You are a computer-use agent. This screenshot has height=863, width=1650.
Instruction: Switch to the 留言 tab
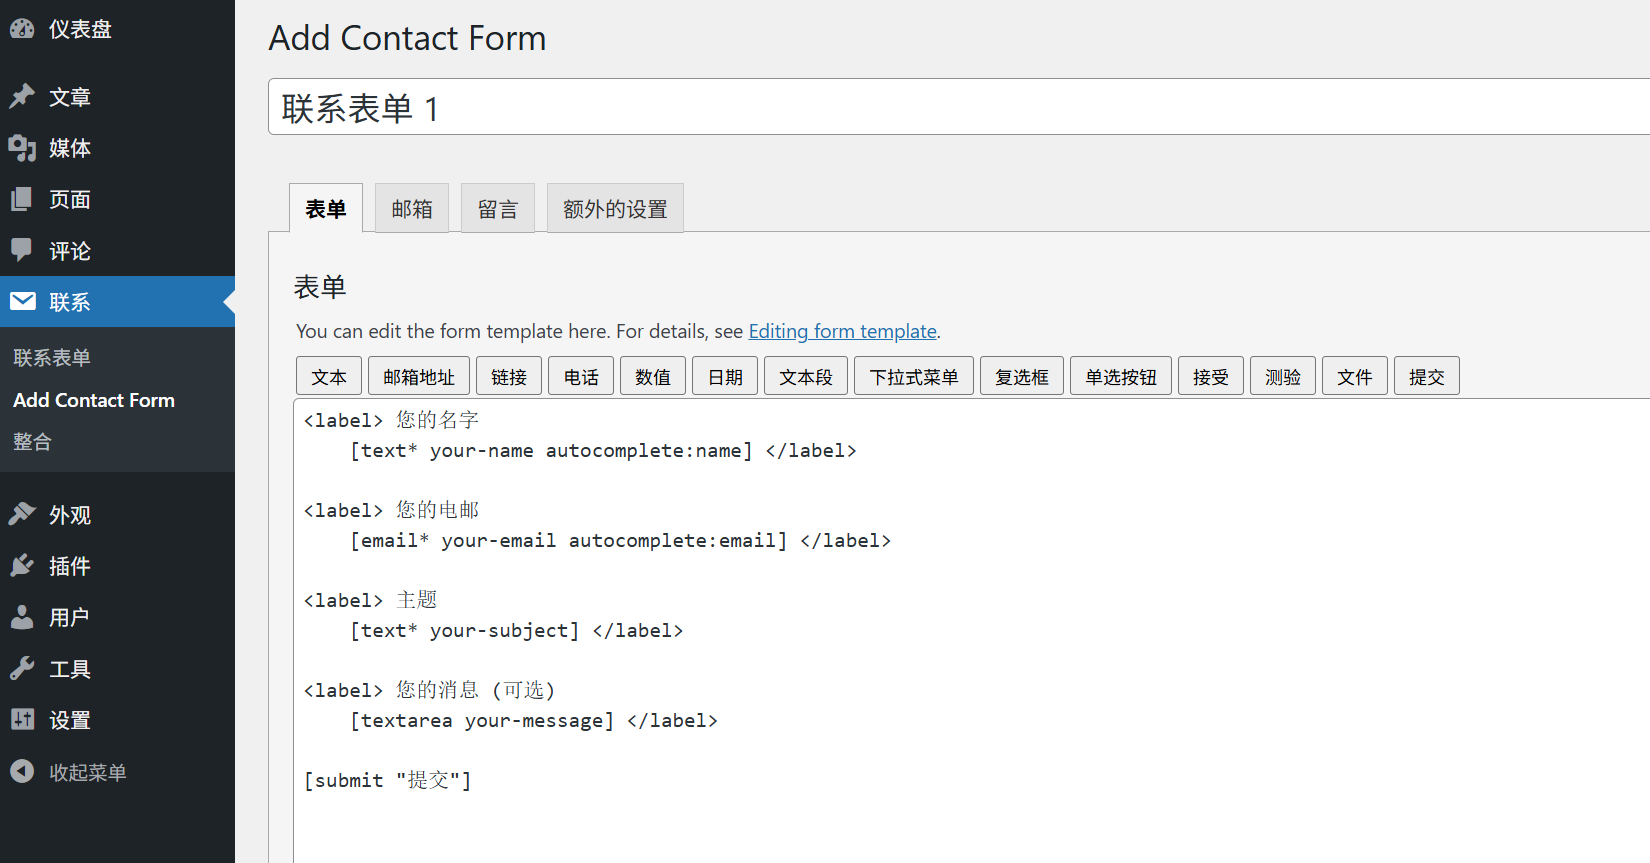498,208
